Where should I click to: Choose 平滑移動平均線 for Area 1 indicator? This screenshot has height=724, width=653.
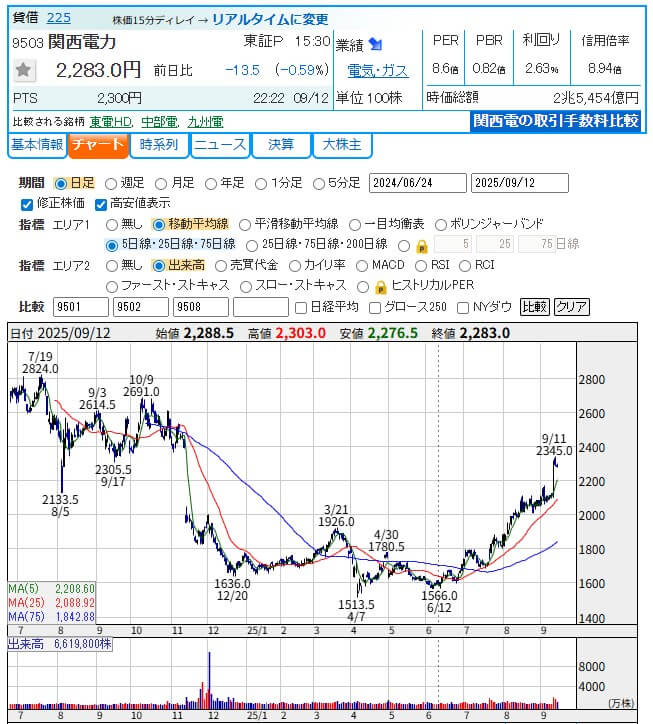click(x=245, y=225)
